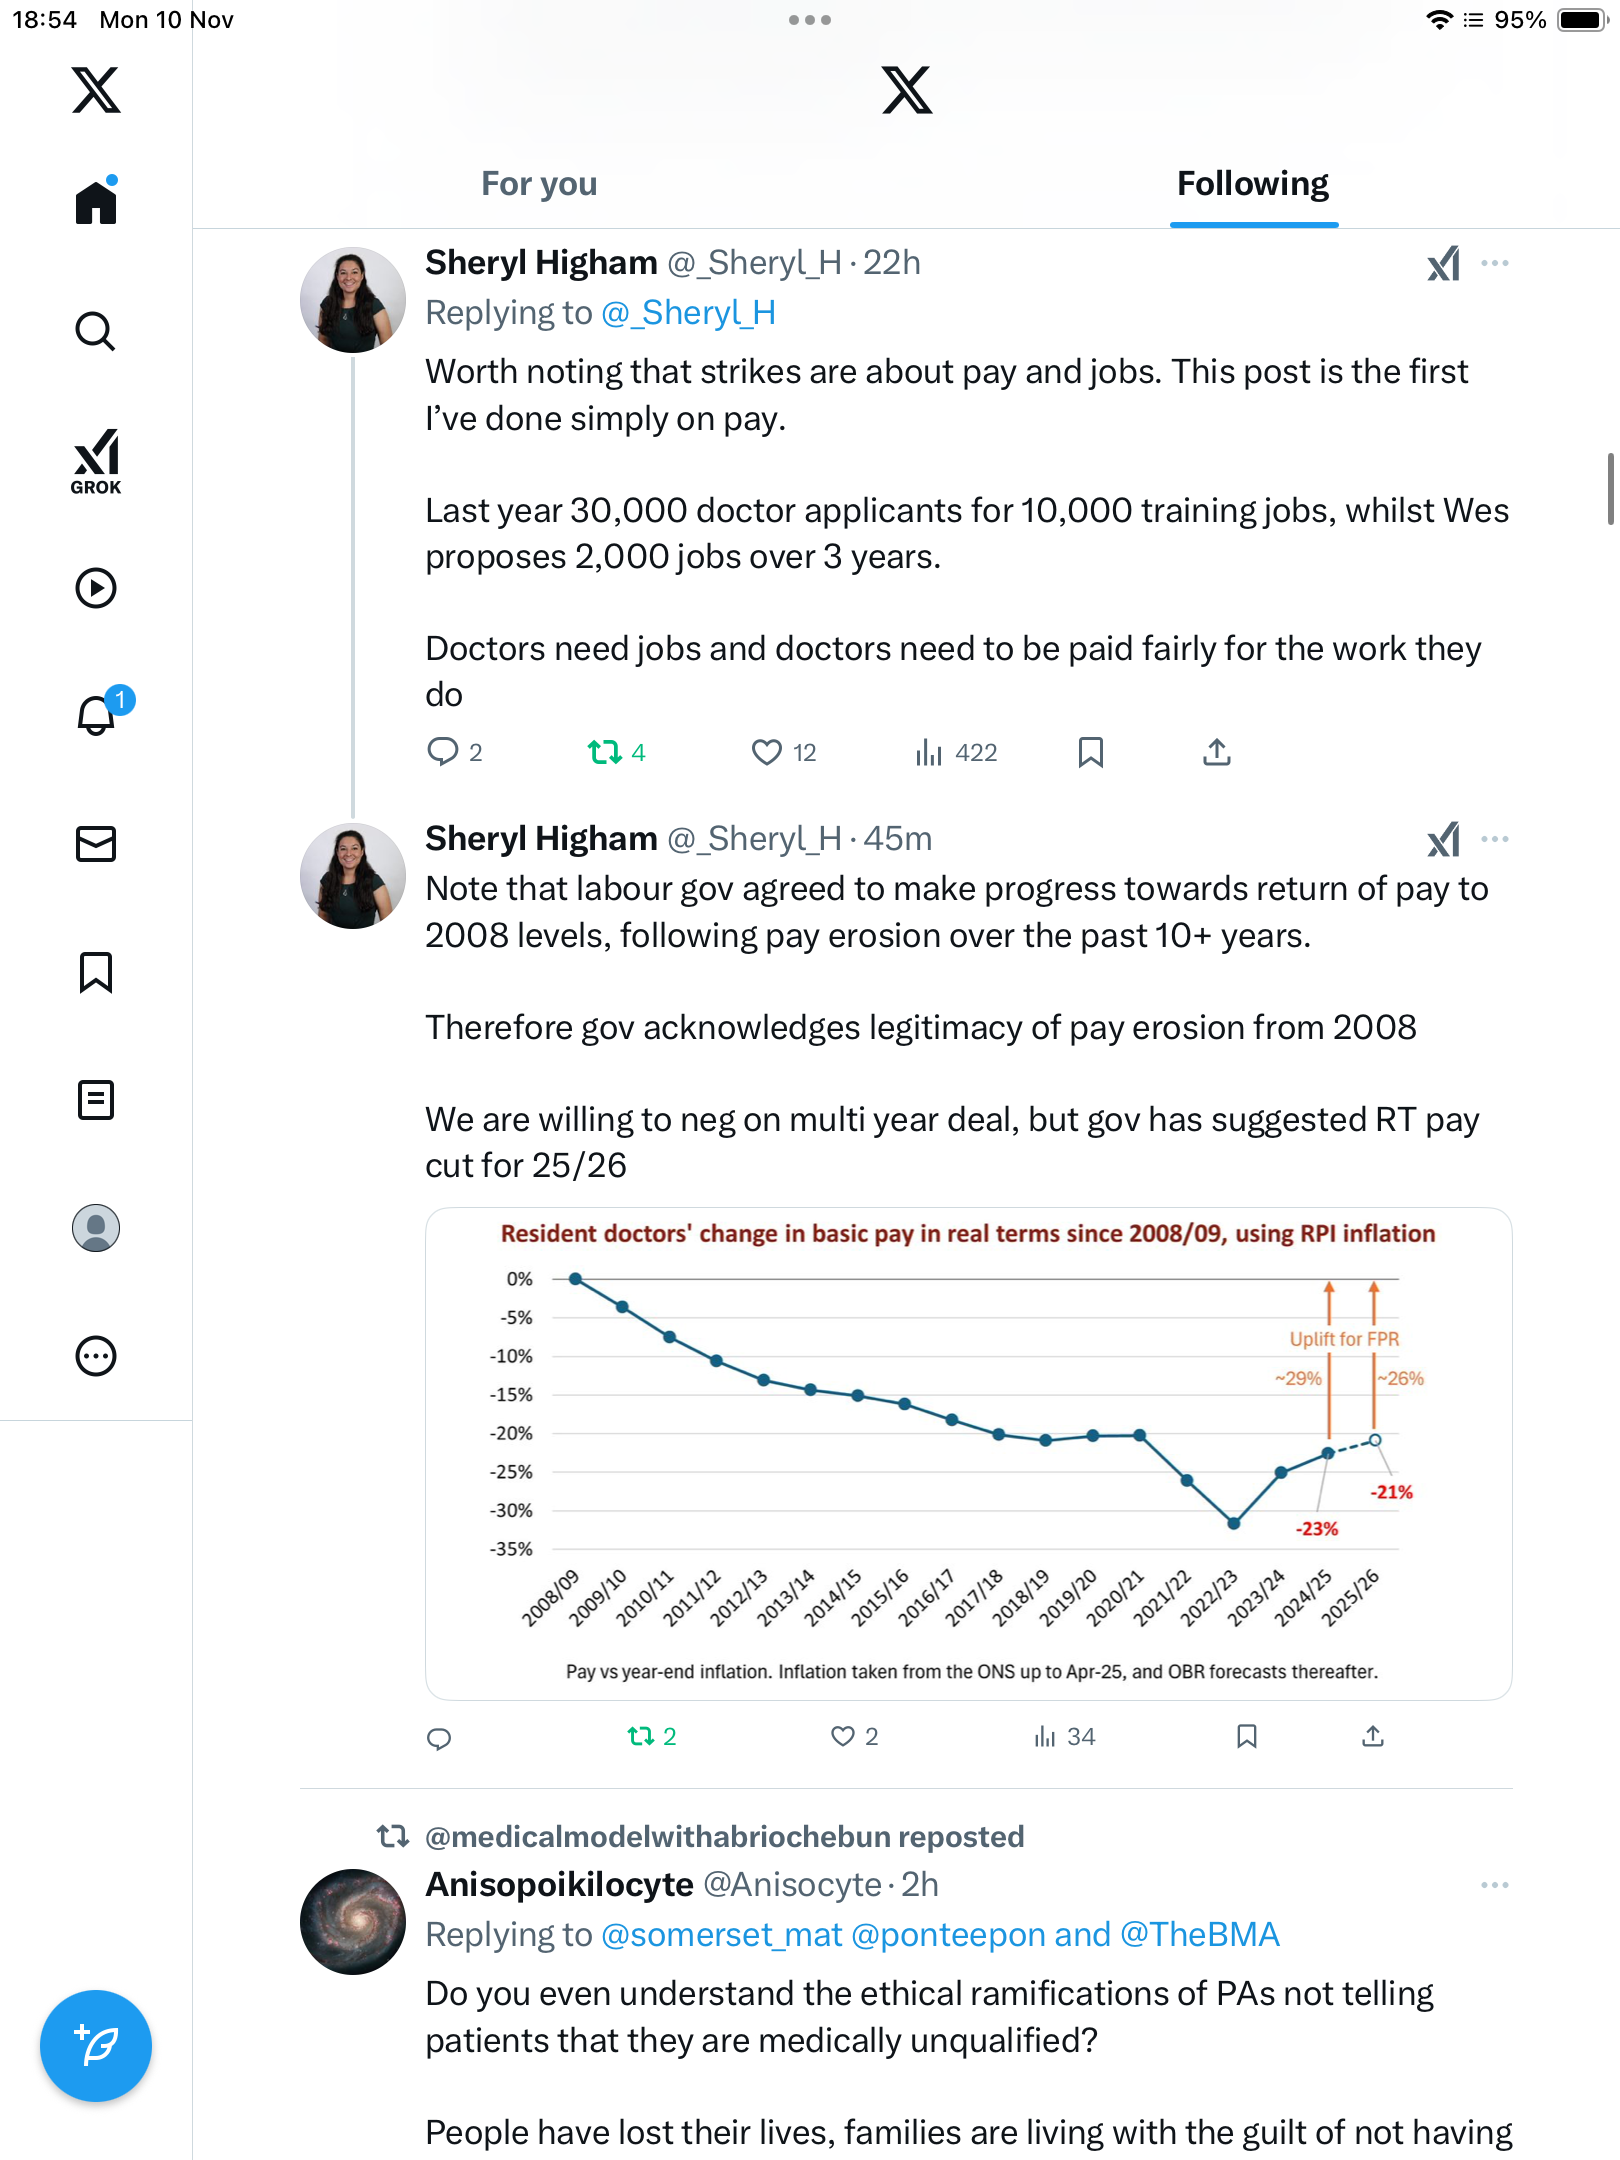Switch to the For you tab
The image size is (1620, 2160).
click(539, 184)
